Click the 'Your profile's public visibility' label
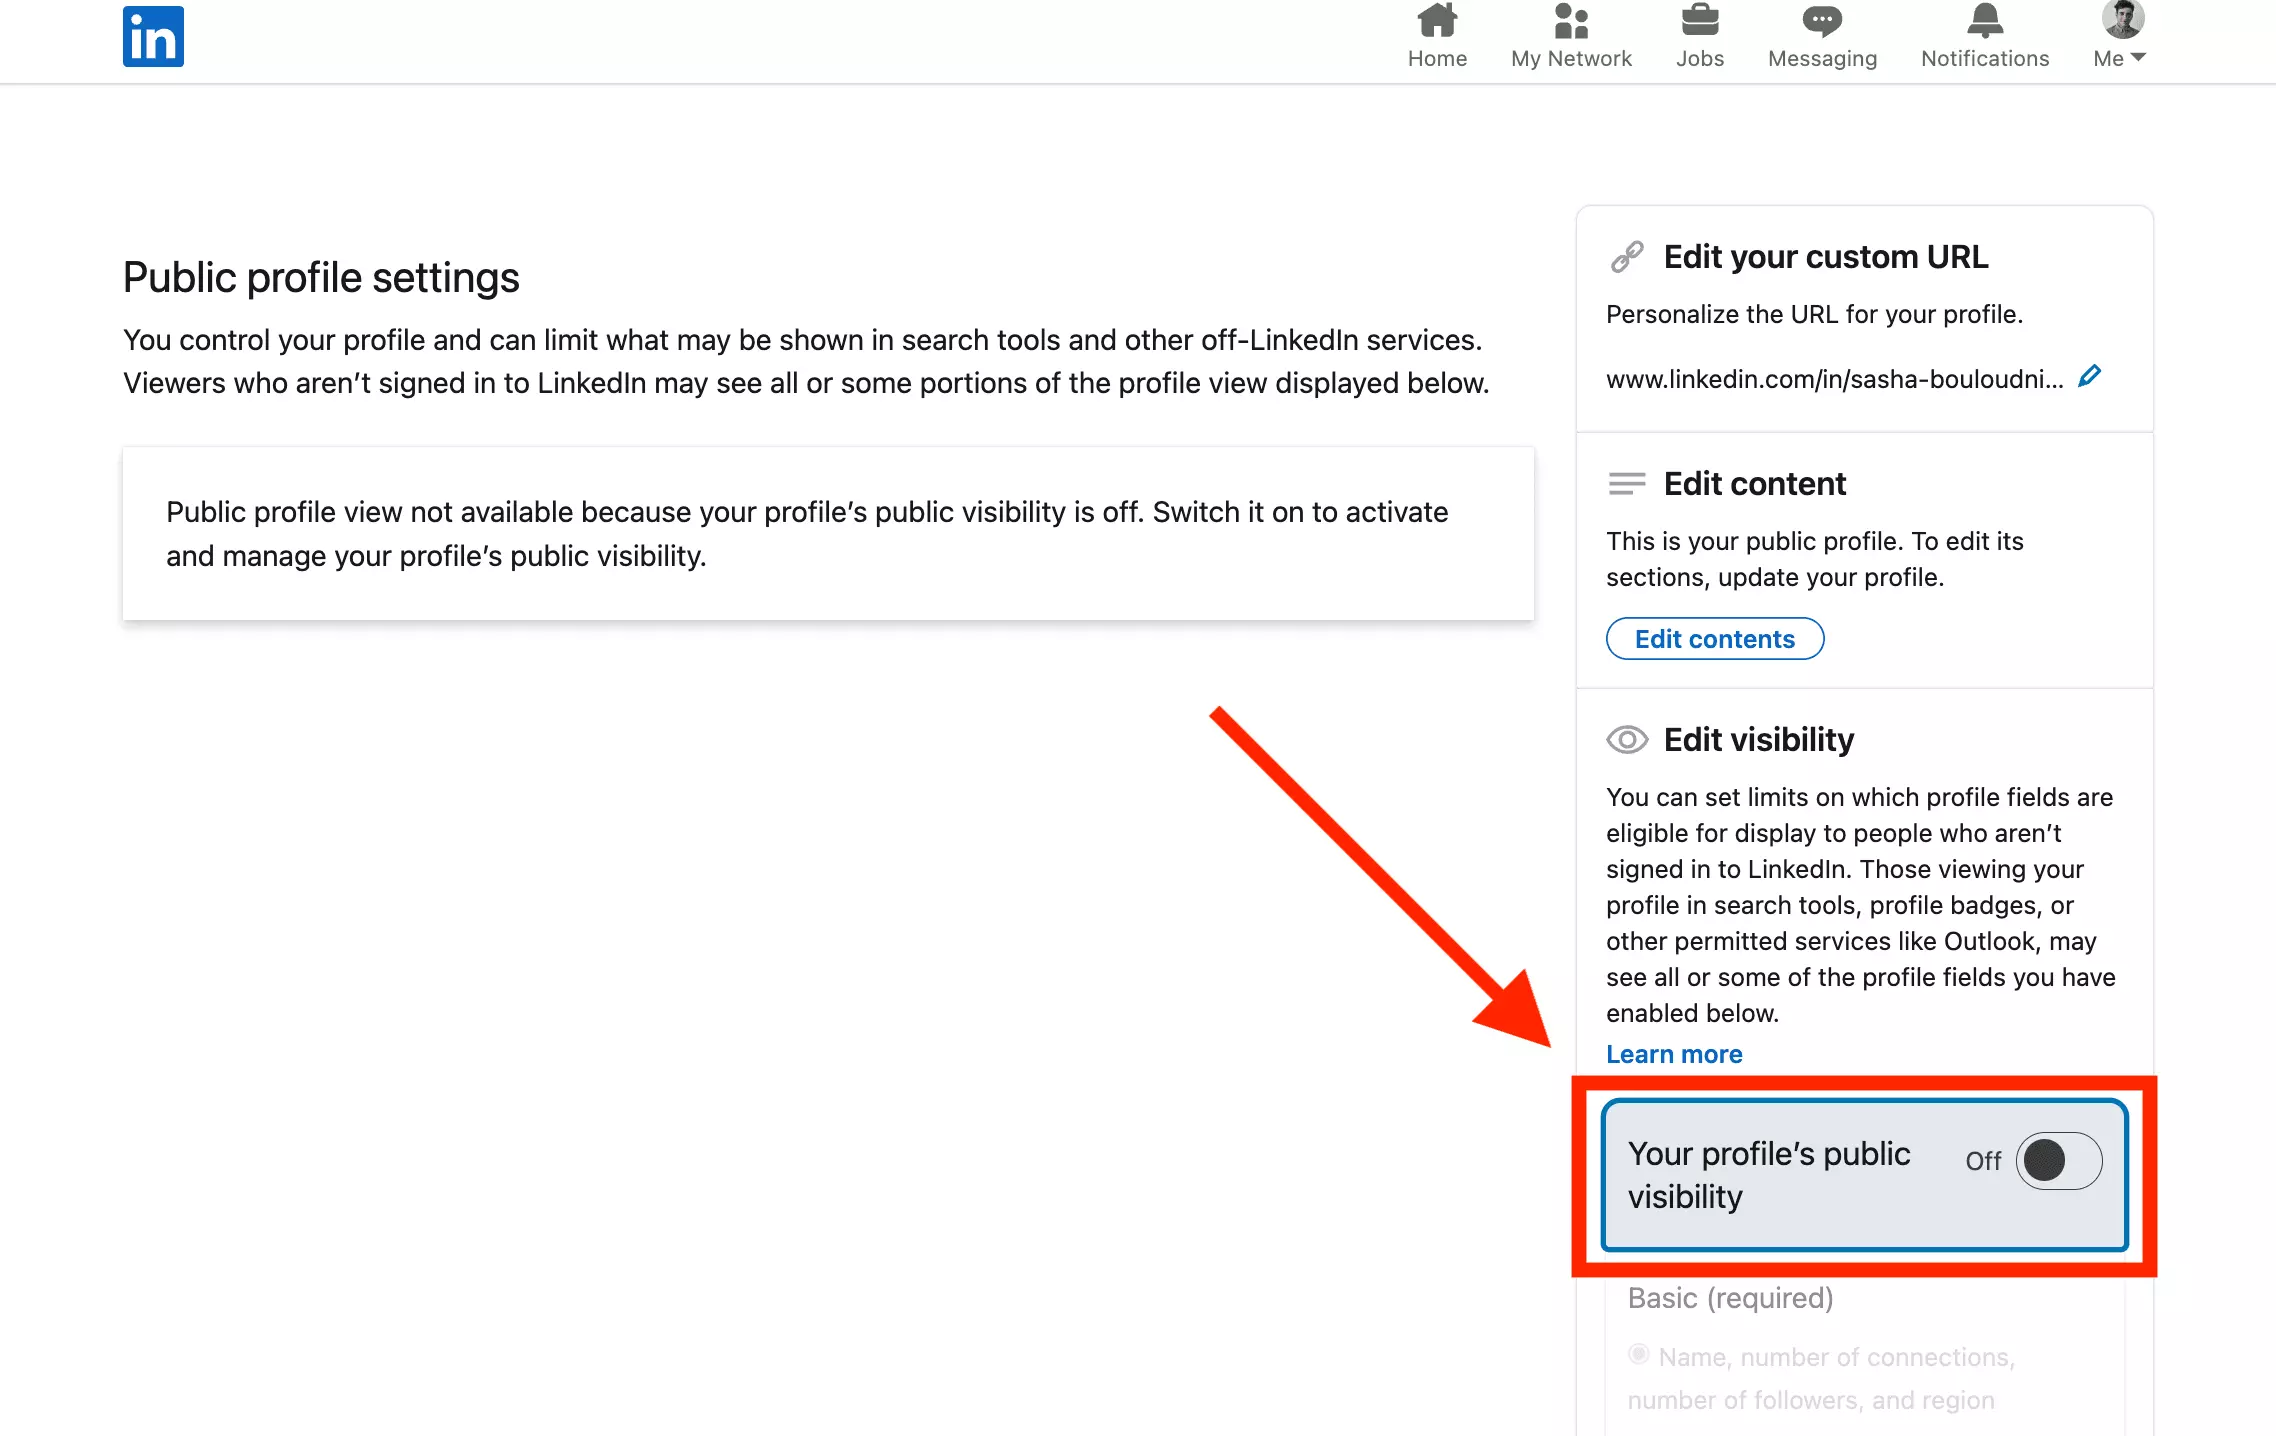The height and width of the screenshot is (1436, 2276). click(x=1768, y=1175)
